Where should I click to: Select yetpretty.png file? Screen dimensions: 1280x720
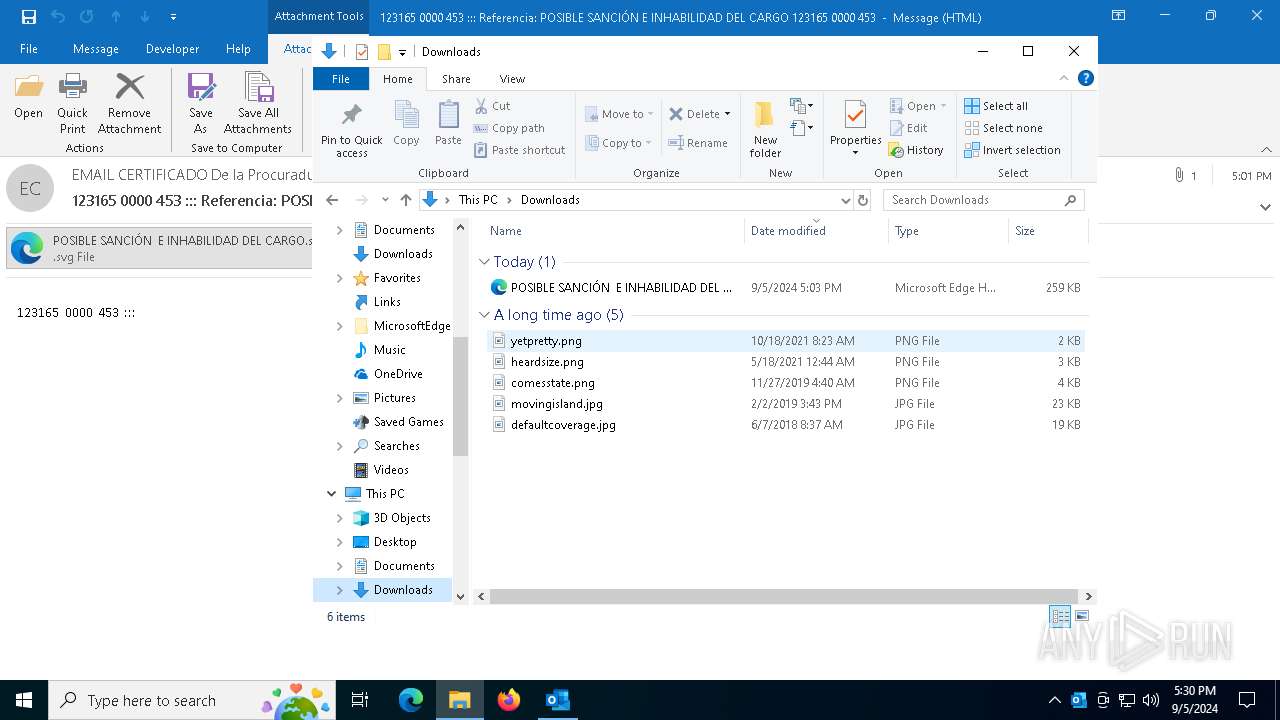(x=785, y=341)
